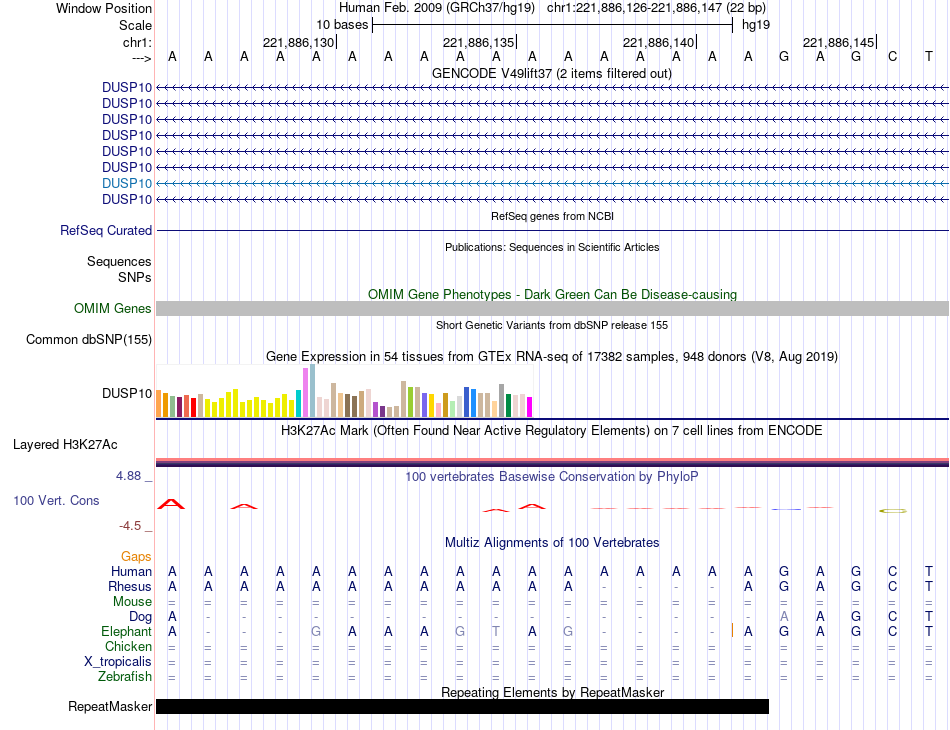This screenshot has height=730, width=950.
Task: Click the orange insertion marker in the Elephant row
Action: click(x=732, y=630)
